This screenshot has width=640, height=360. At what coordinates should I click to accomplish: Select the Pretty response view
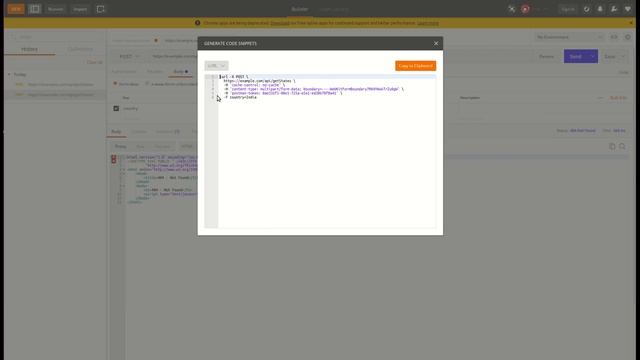point(120,146)
